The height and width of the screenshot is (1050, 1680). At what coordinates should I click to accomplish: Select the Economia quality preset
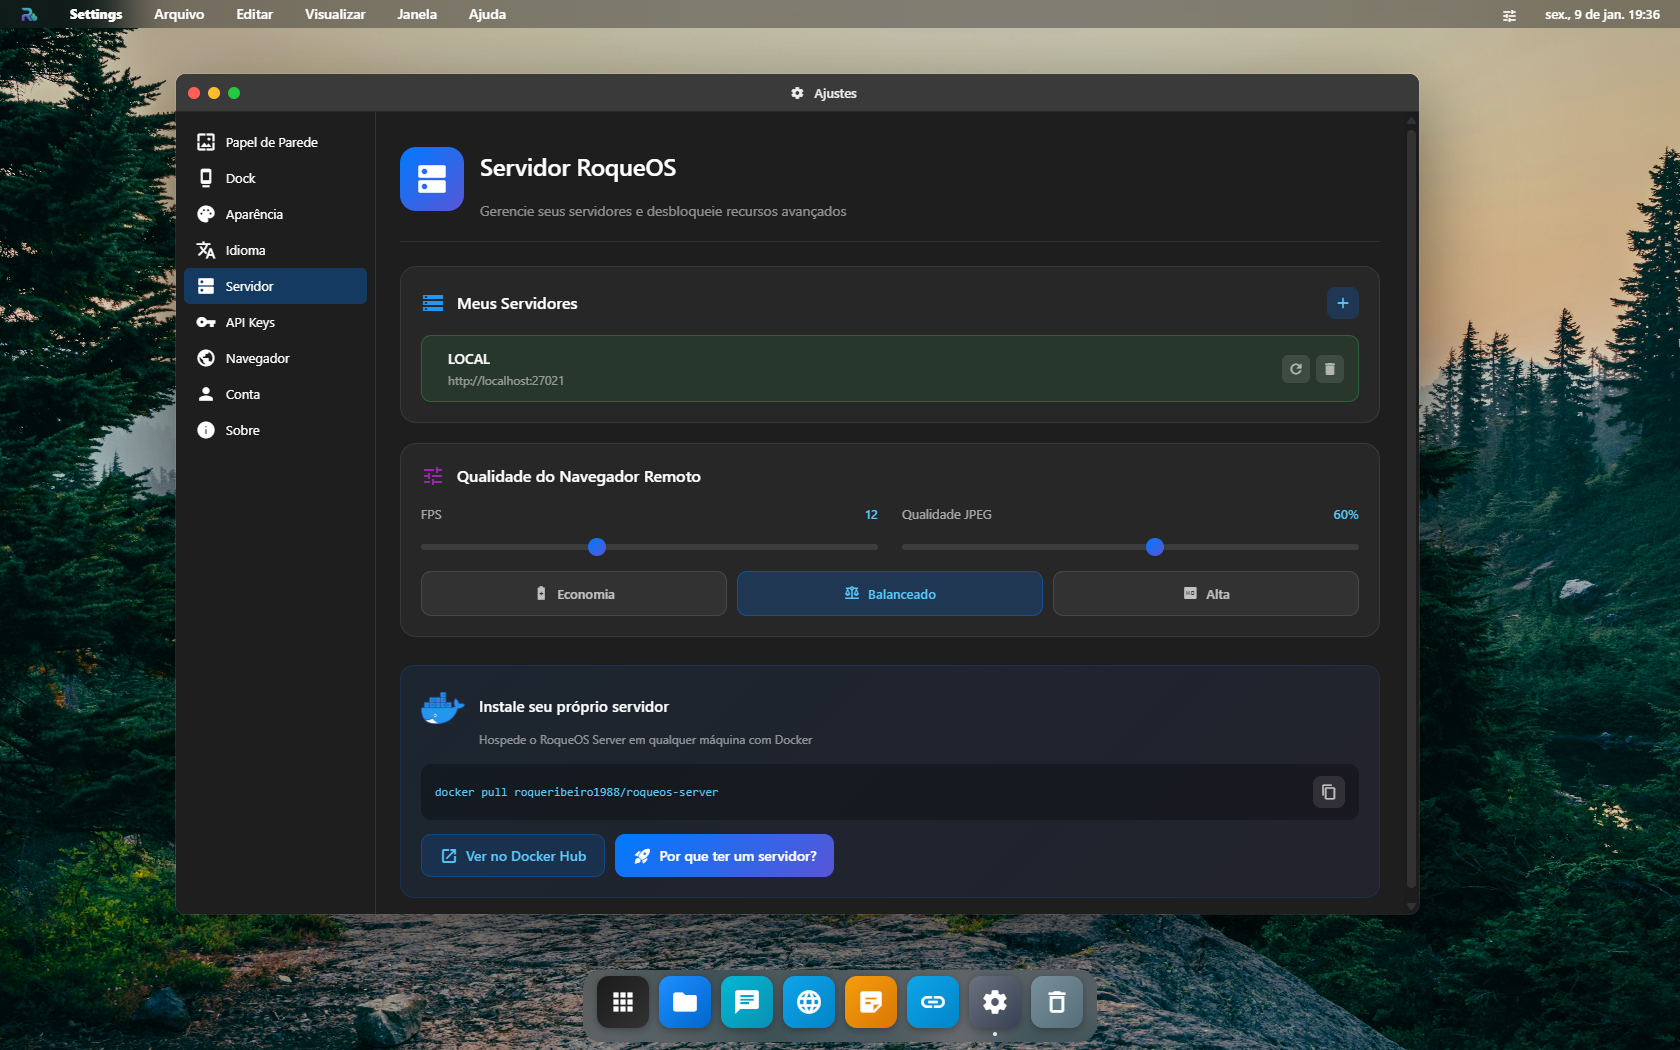point(573,594)
